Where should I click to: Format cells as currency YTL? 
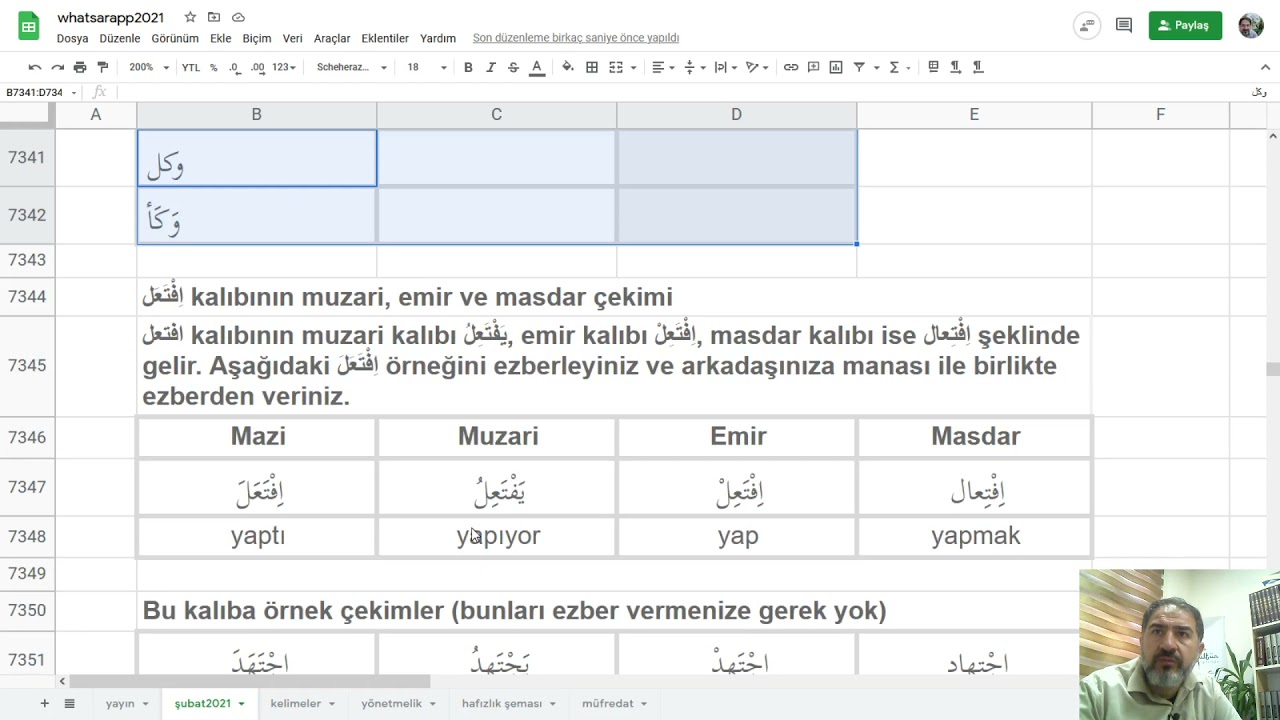[191, 67]
